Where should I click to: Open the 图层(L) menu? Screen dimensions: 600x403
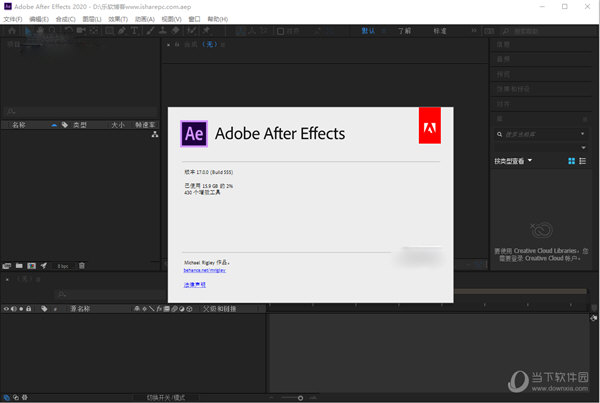pyautogui.click(x=92, y=19)
